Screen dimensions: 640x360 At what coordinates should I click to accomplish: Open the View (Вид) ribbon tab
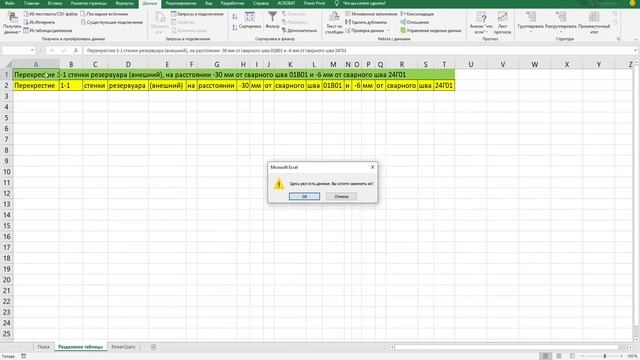click(x=209, y=3)
